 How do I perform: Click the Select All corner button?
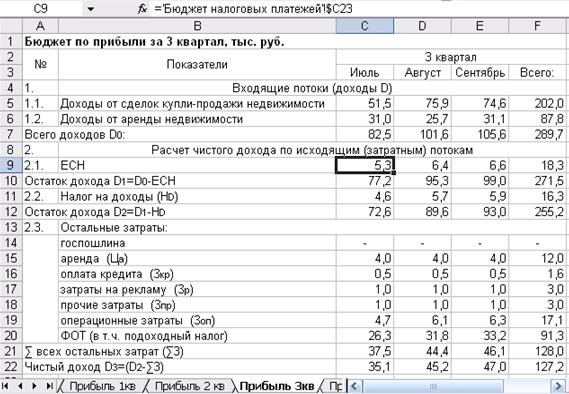[11, 26]
